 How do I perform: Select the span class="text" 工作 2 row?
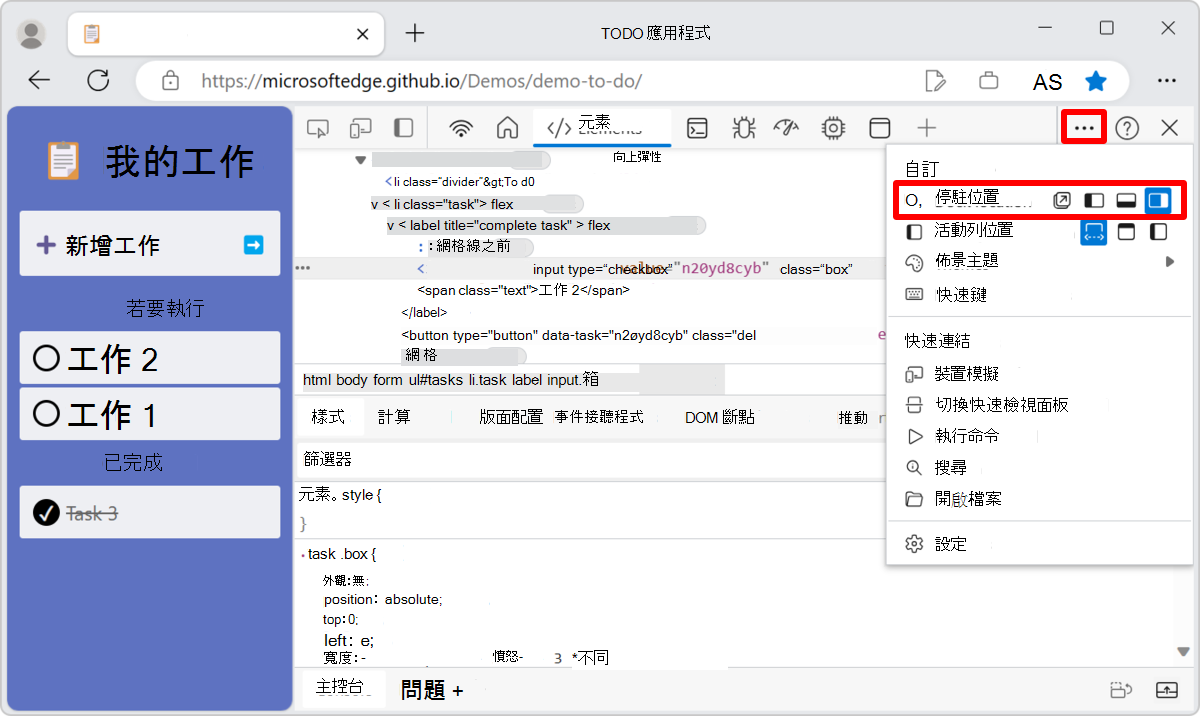click(523, 290)
